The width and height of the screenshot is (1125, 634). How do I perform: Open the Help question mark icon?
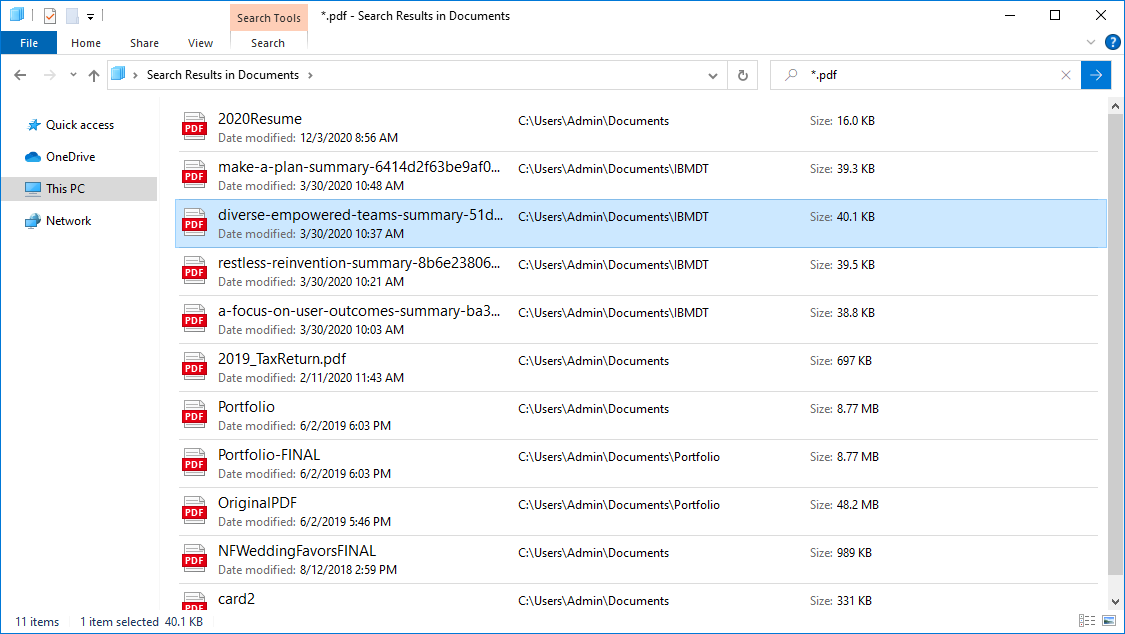pos(1112,43)
